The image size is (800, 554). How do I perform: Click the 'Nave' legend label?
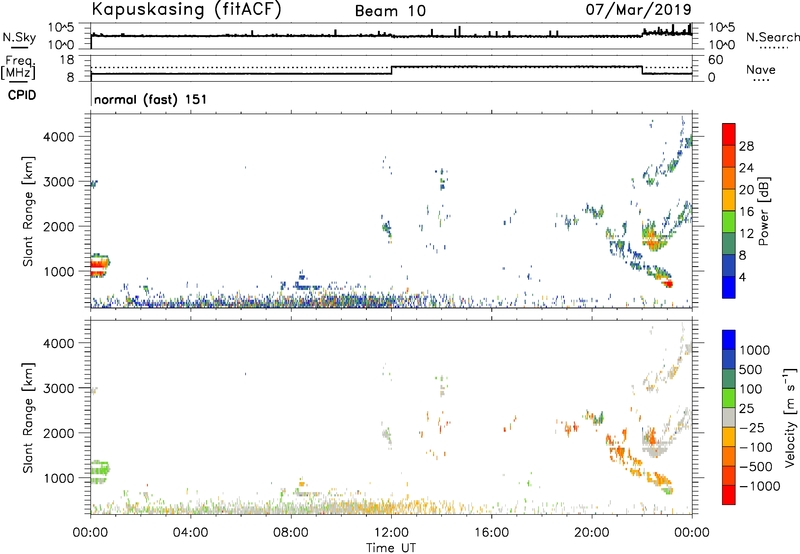pos(761,69)
